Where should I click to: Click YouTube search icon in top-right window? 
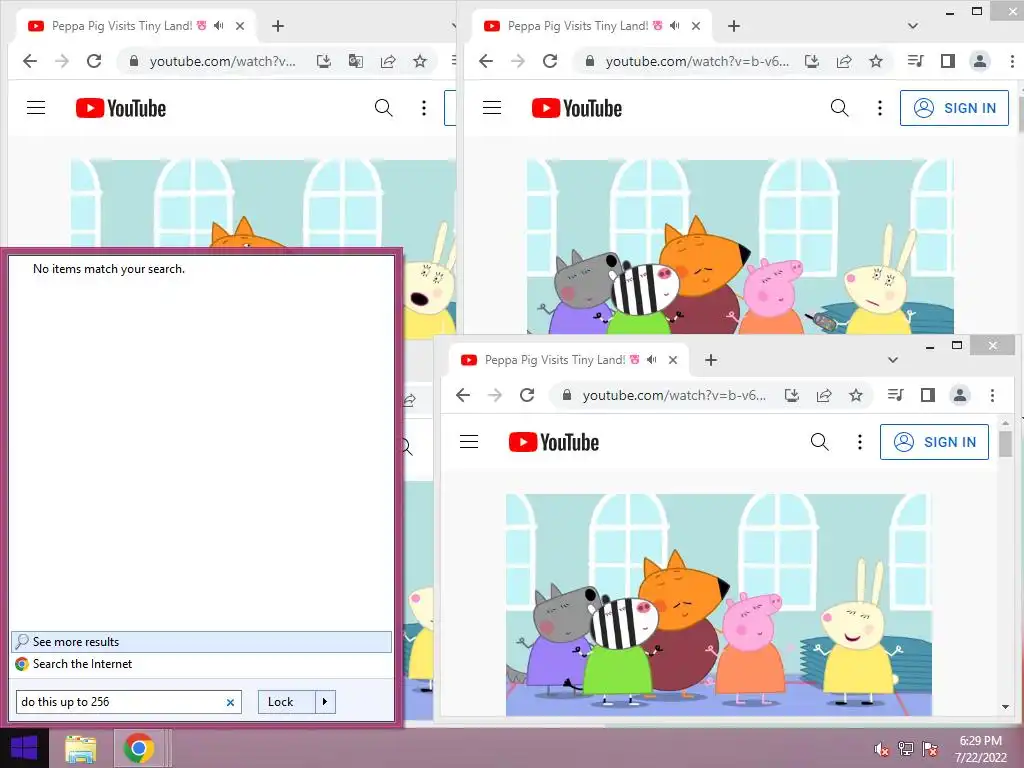pyautogui.click(x=840, y=108)
